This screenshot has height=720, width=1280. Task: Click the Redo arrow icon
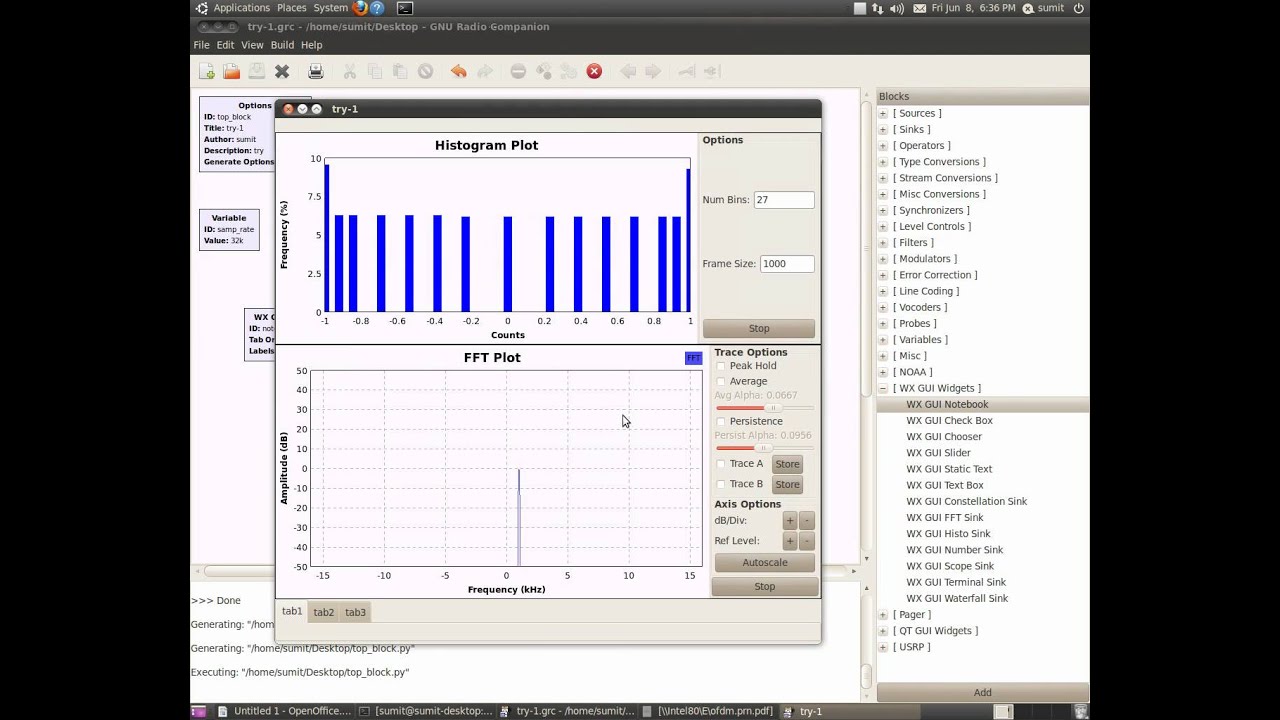[484, 71]
